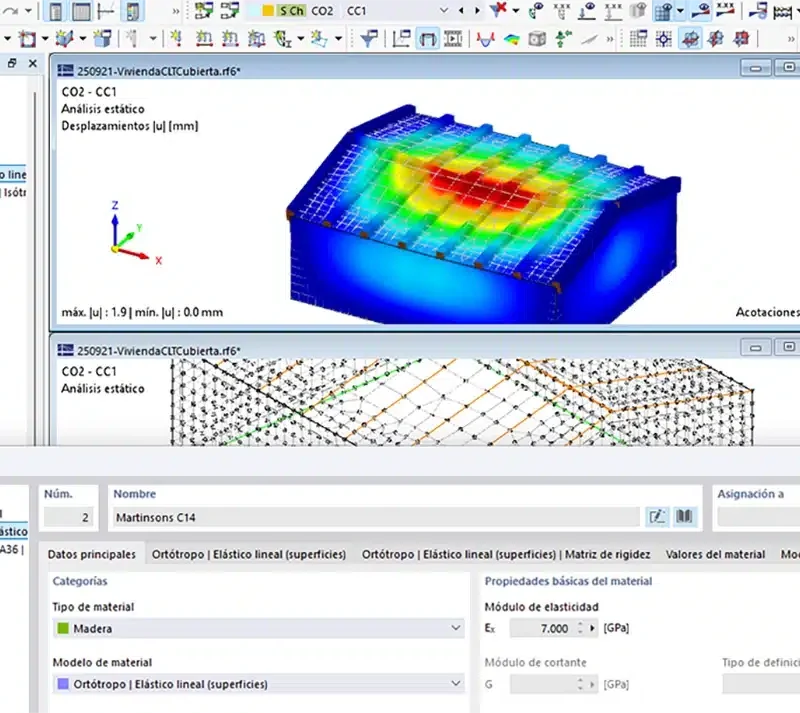Click the Nombre field with Martinsons C14
800x713 pixels.
(x=377, y=518)
